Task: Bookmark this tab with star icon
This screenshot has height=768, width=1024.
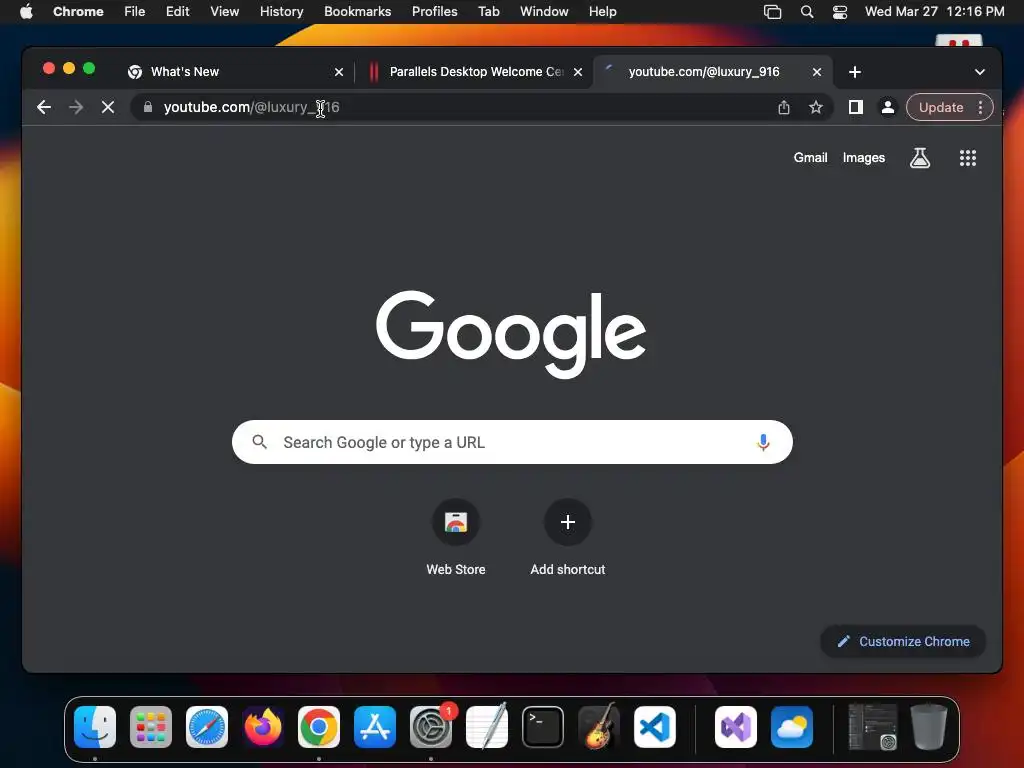Action: point(816,107)
